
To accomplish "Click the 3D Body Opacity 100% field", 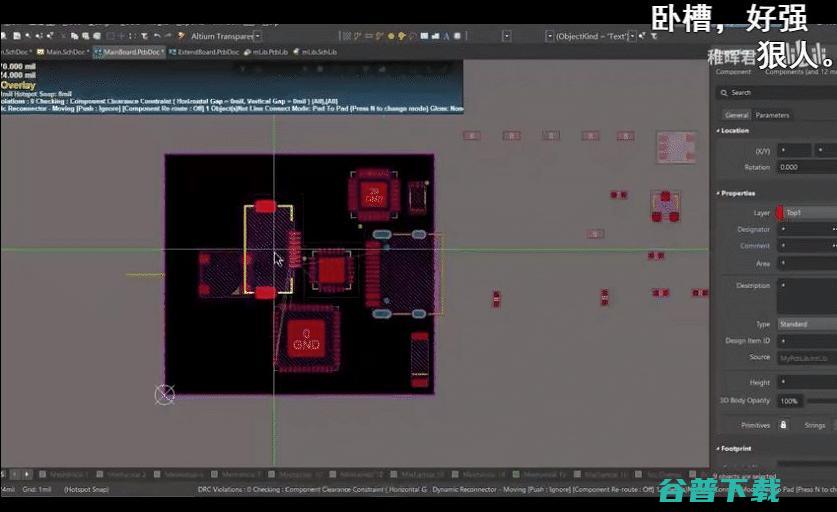I will click(790, 400).
